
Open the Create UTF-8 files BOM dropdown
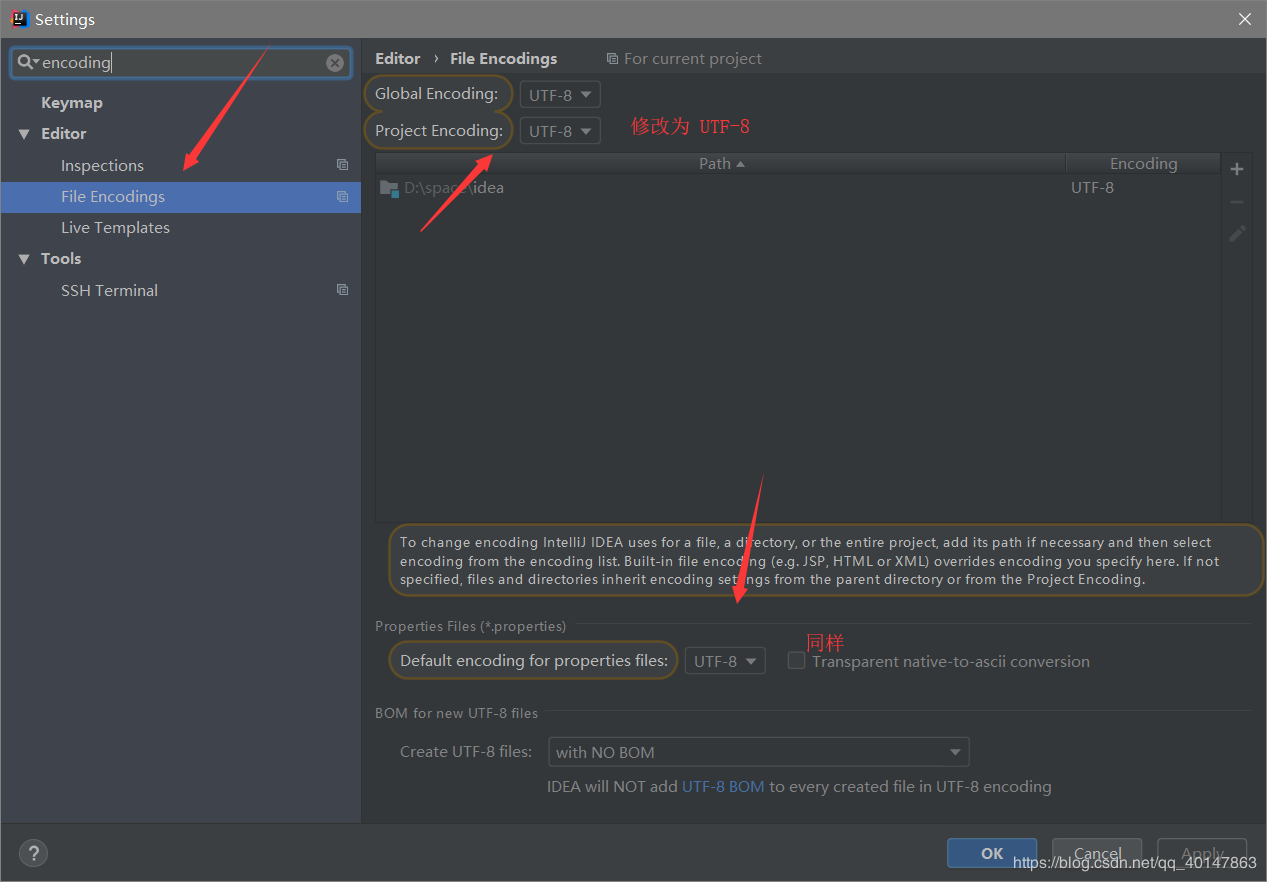758,752
